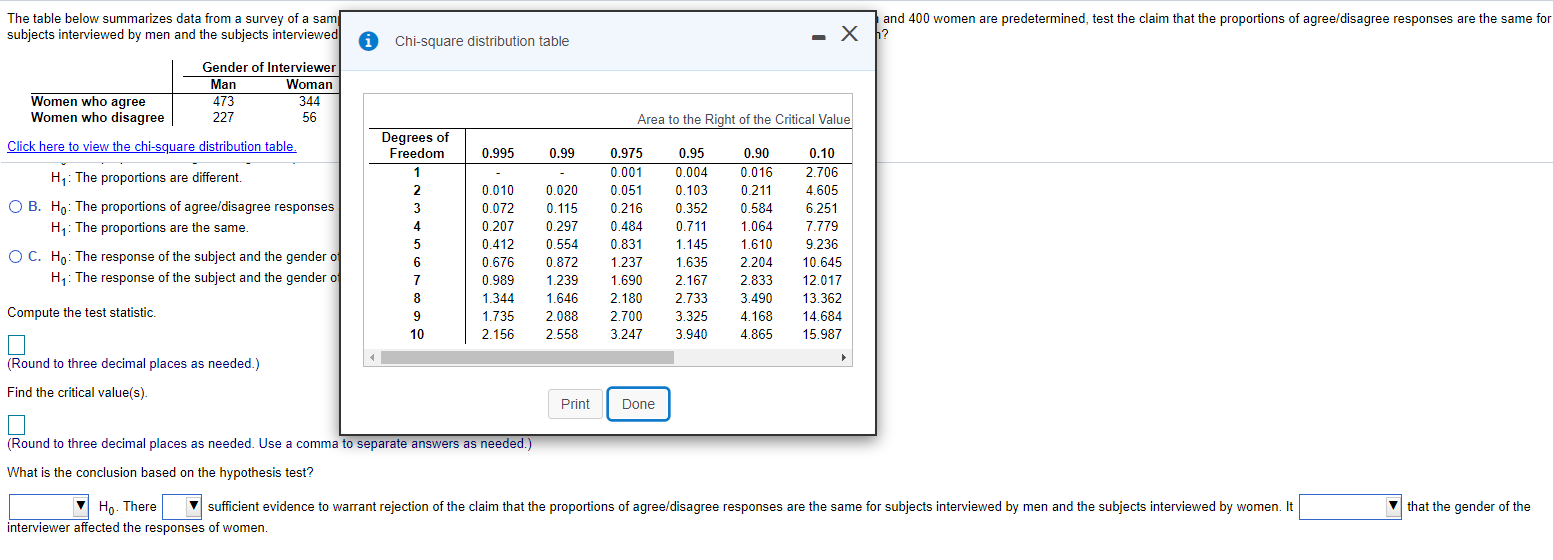Click the 'Women who agree' row label

coord(88,101)
